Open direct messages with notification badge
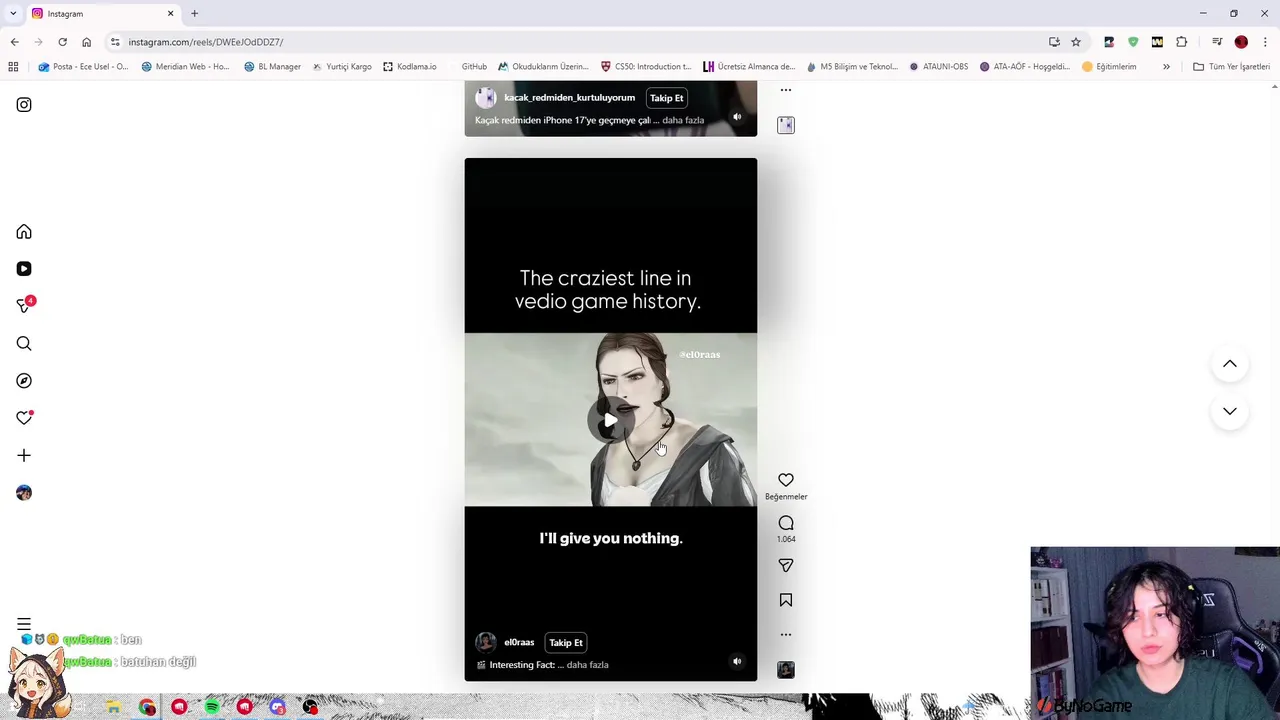Viewport: 1280px width, 720px height. (25, 305)
